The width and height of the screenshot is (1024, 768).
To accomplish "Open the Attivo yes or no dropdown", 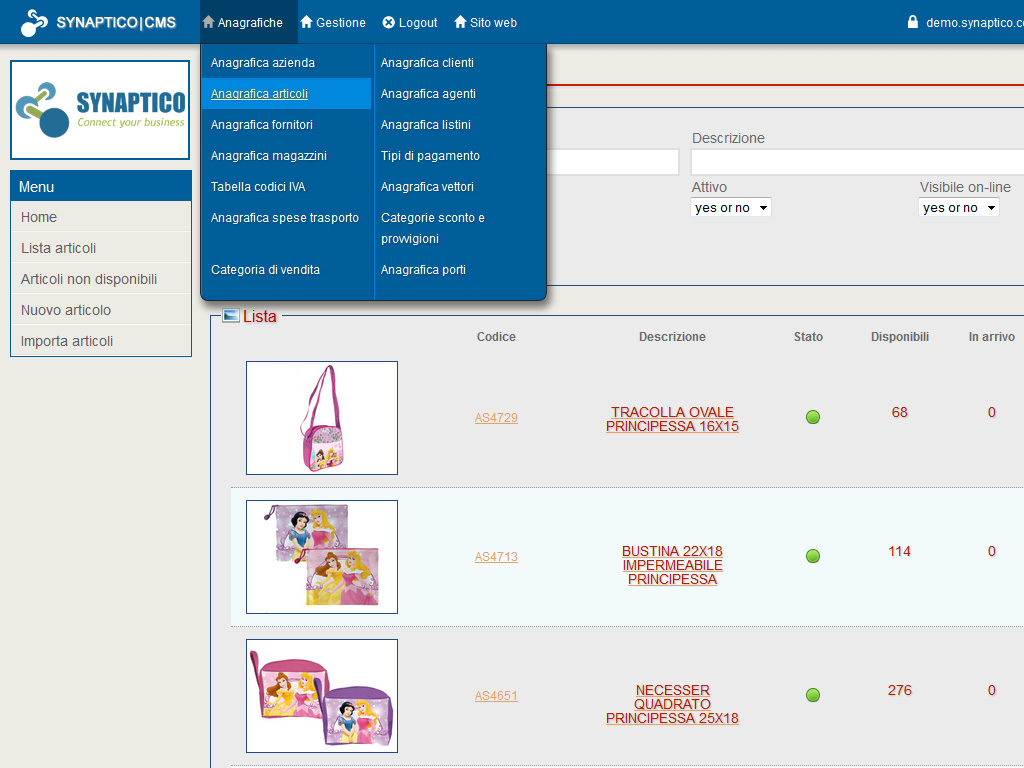I will [x=731, y=208].
